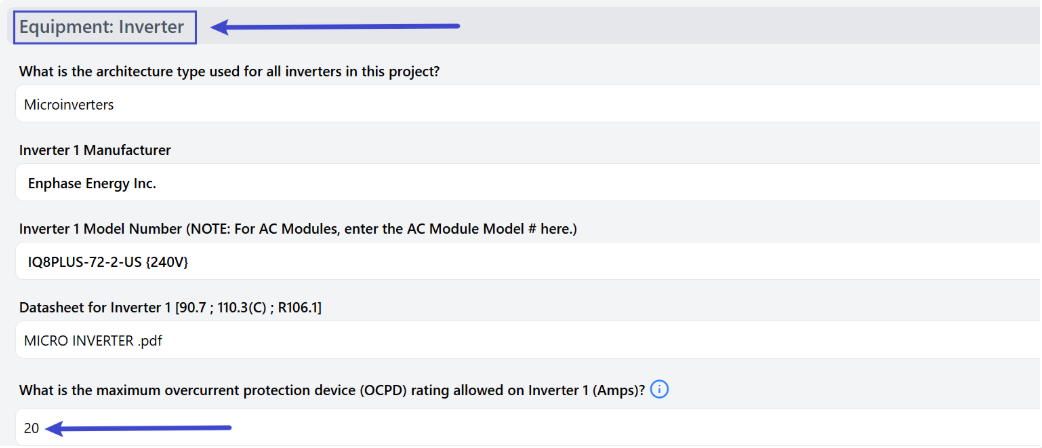
Task: Collapse the Equipment: Inverter section heading
Action: pos(105,27)
